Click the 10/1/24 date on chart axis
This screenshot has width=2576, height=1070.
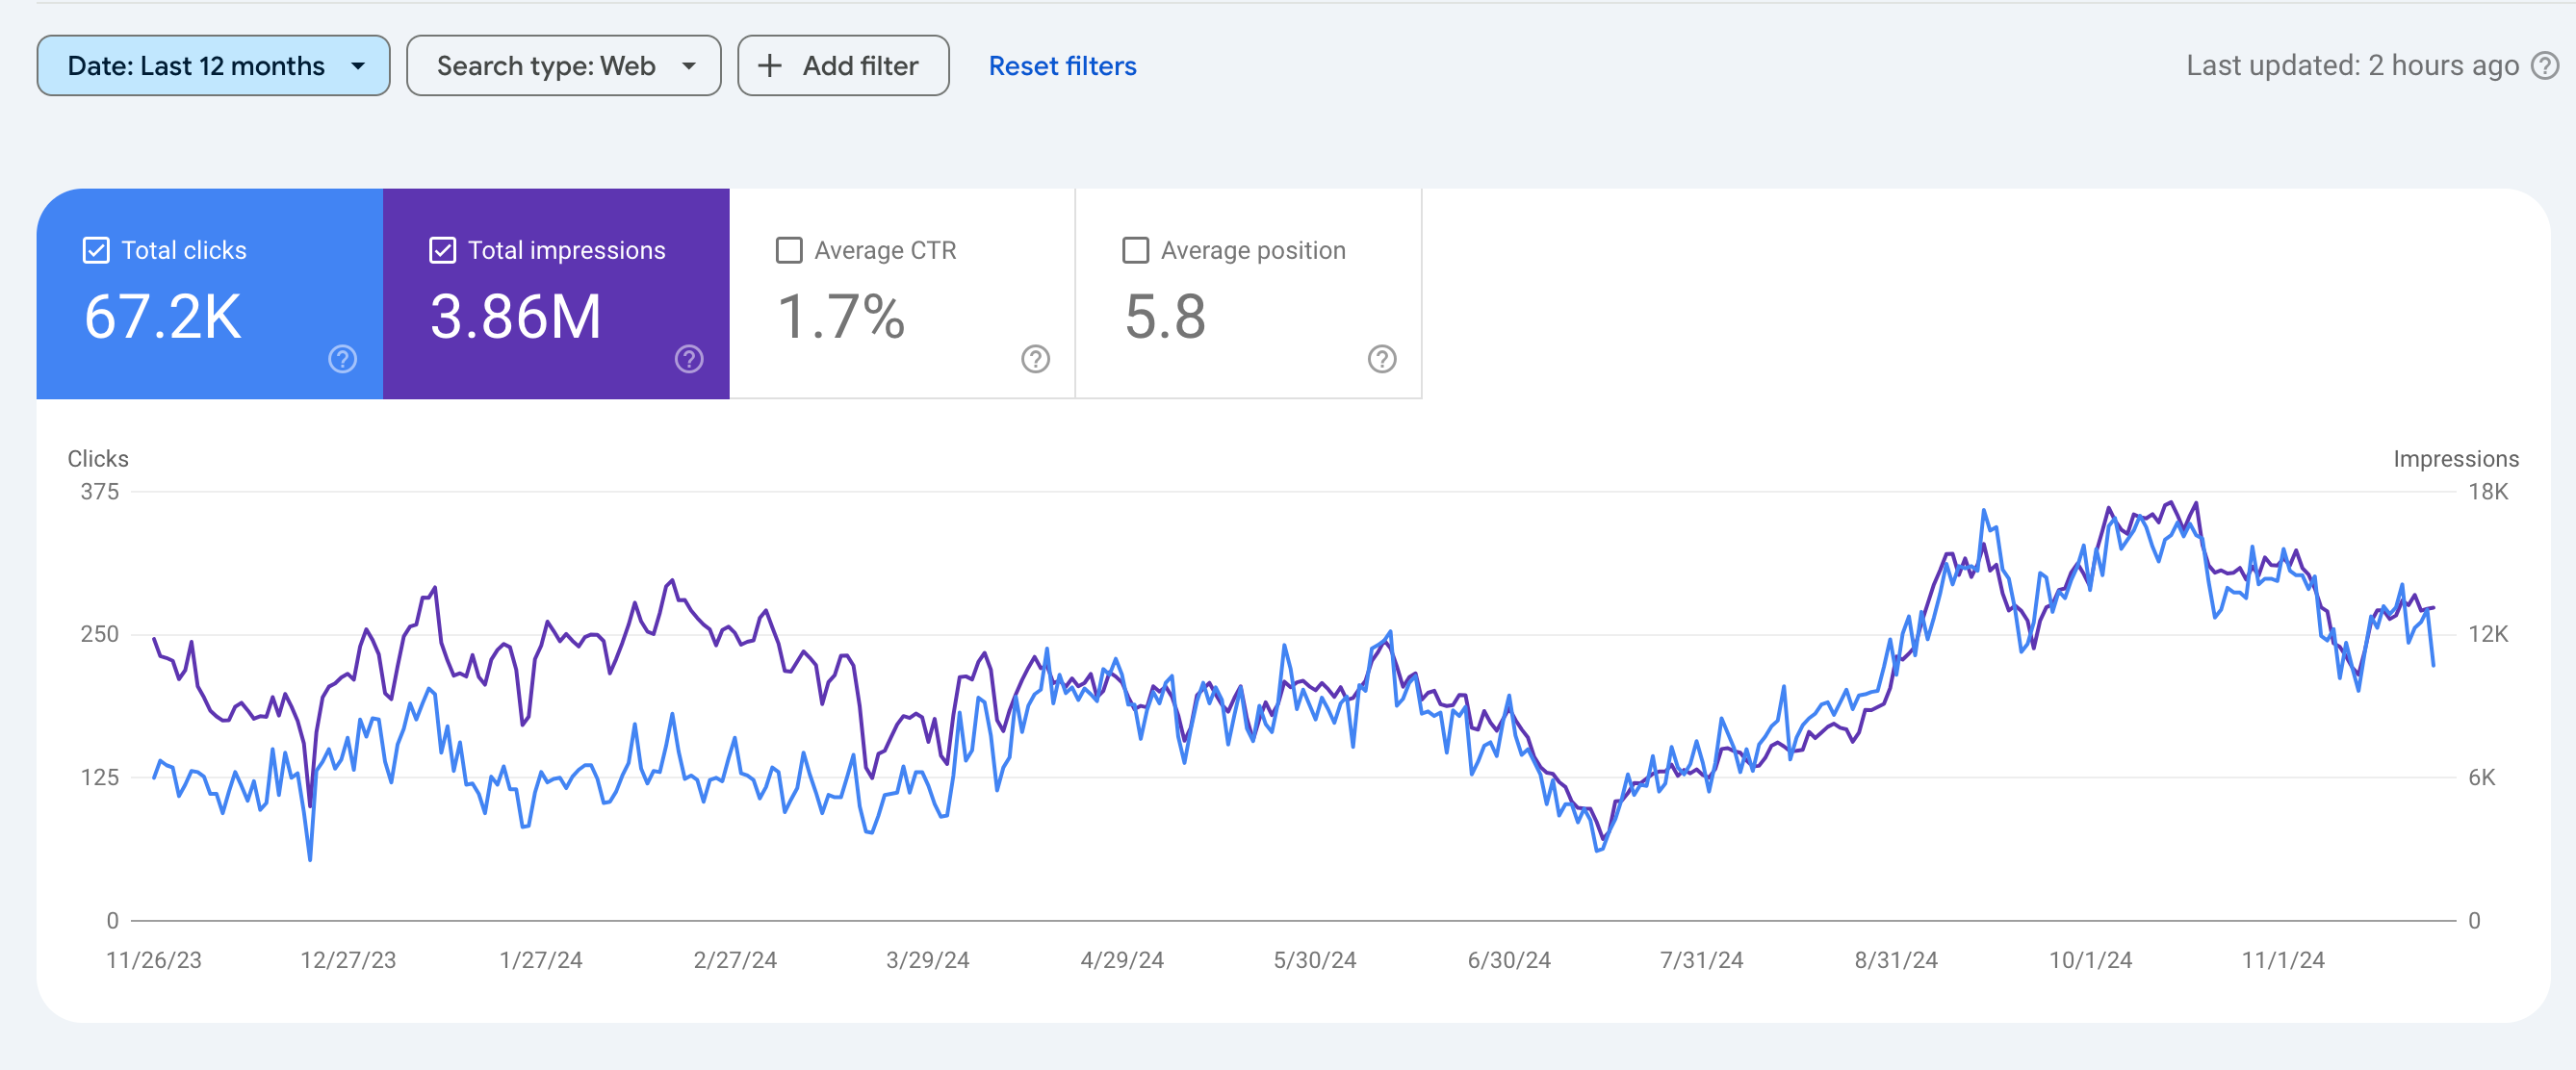tap(2090, 960)
